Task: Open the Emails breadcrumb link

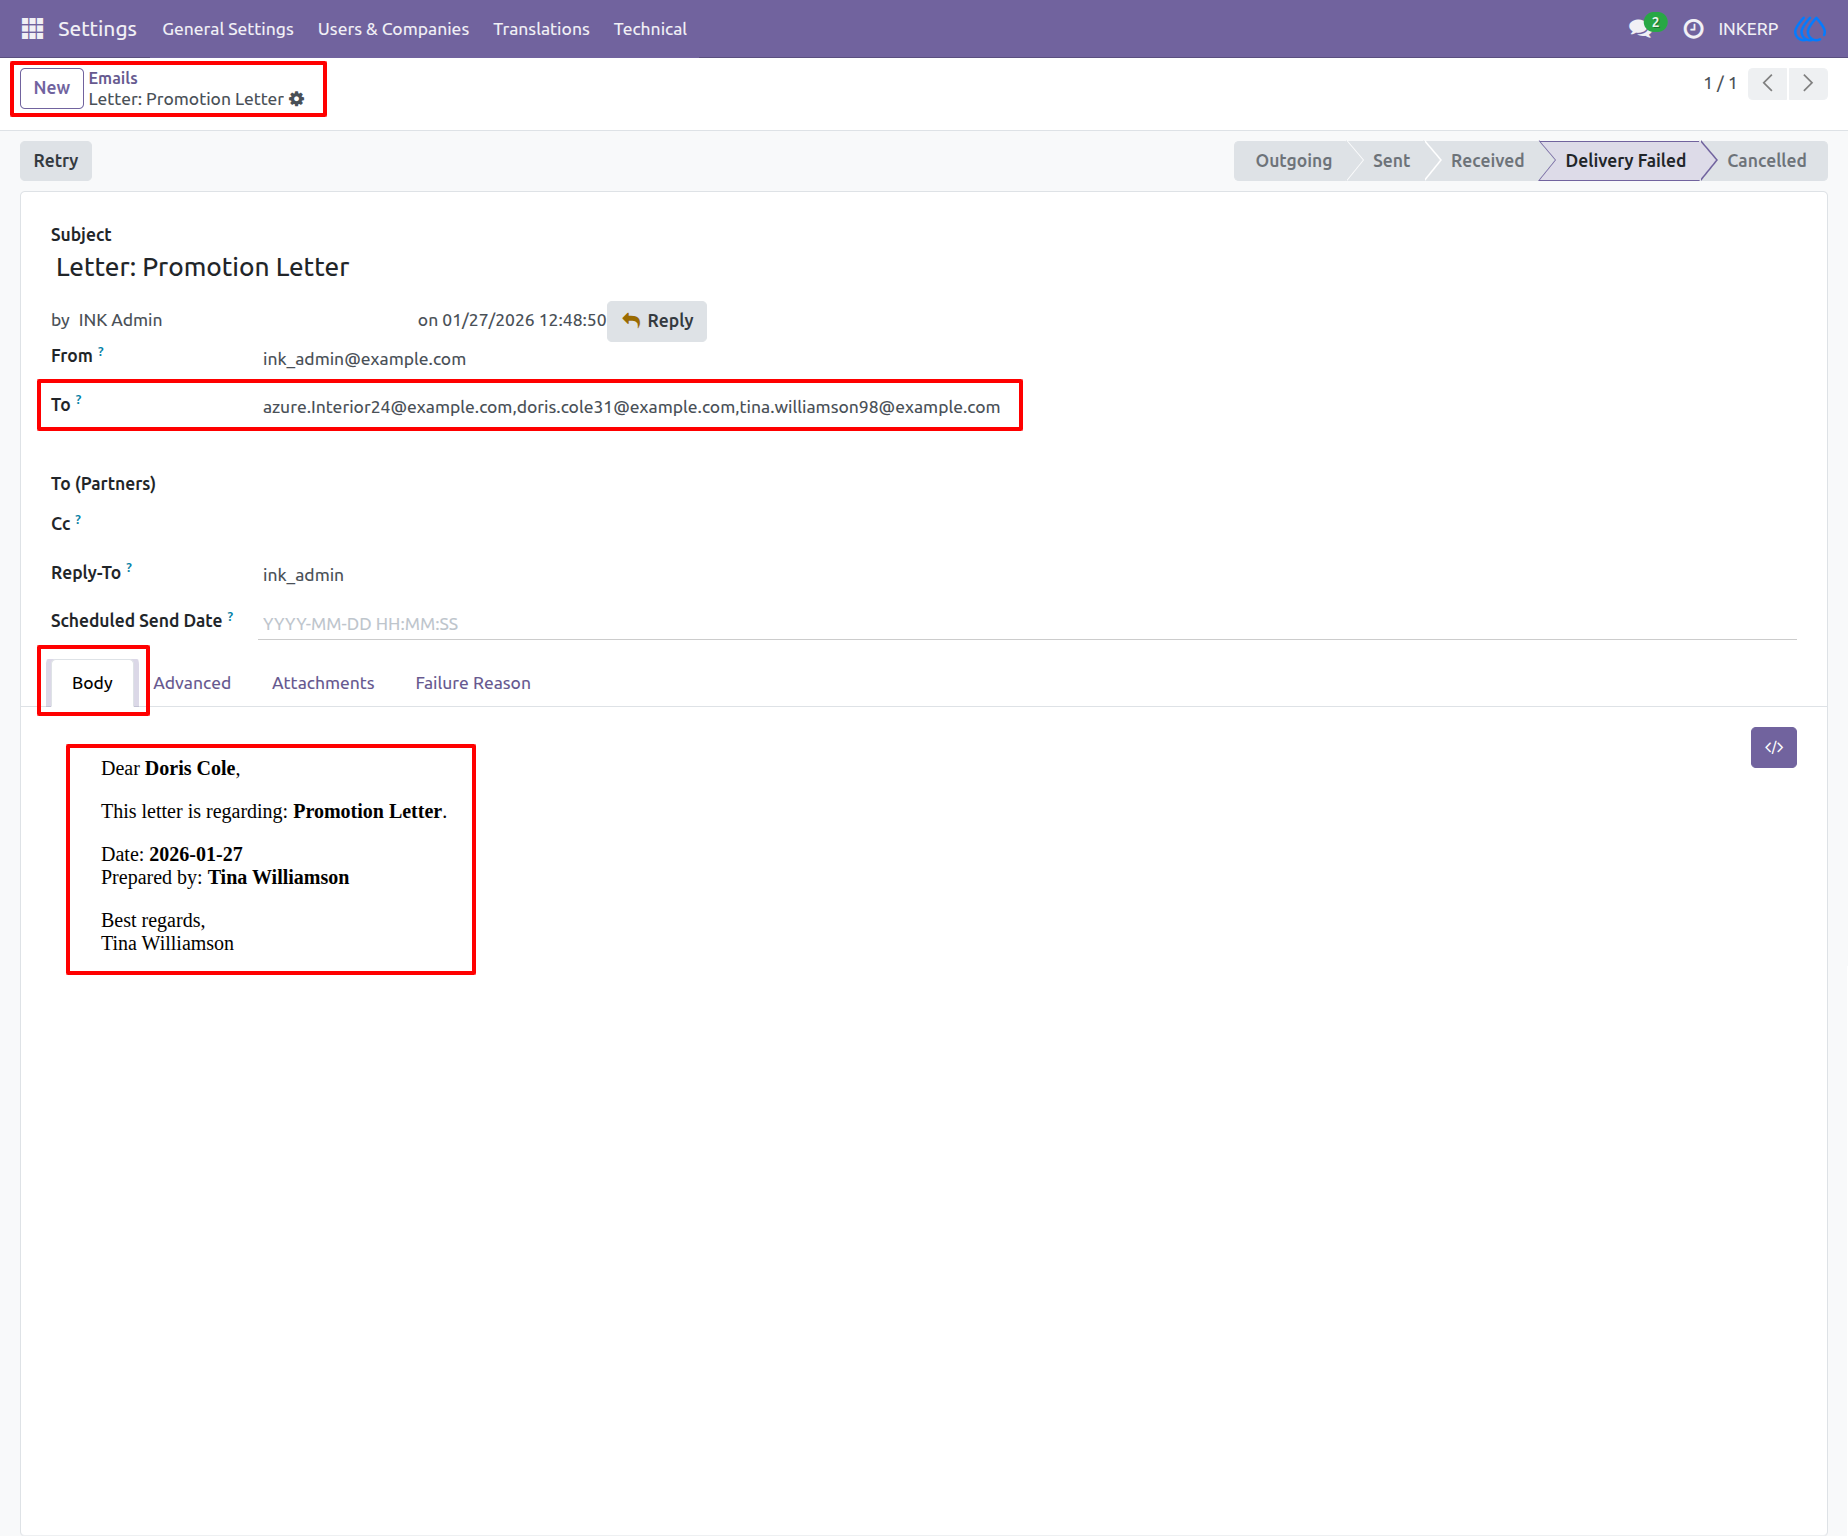Action: click(x=113, y=78)
